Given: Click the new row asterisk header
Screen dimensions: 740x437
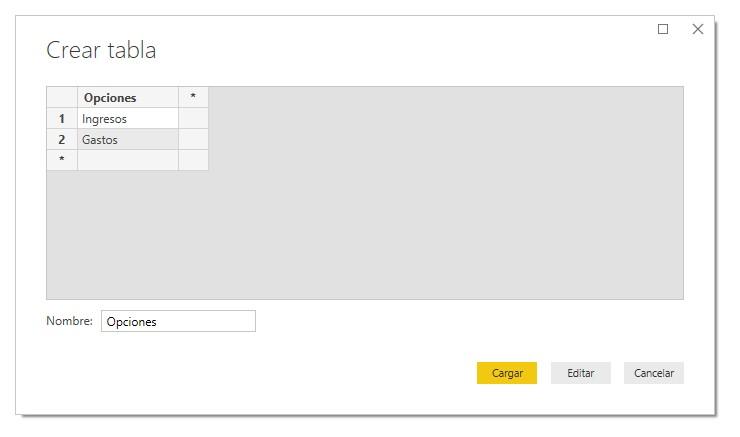Looking at the screenshot, I should point(62,160).
